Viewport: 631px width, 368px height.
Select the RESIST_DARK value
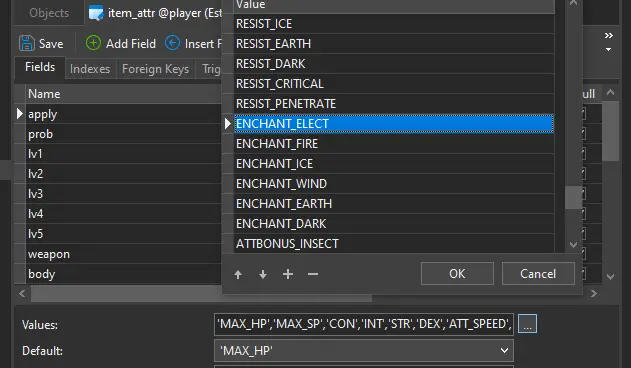pyautogui.click(x=394, y=64)
